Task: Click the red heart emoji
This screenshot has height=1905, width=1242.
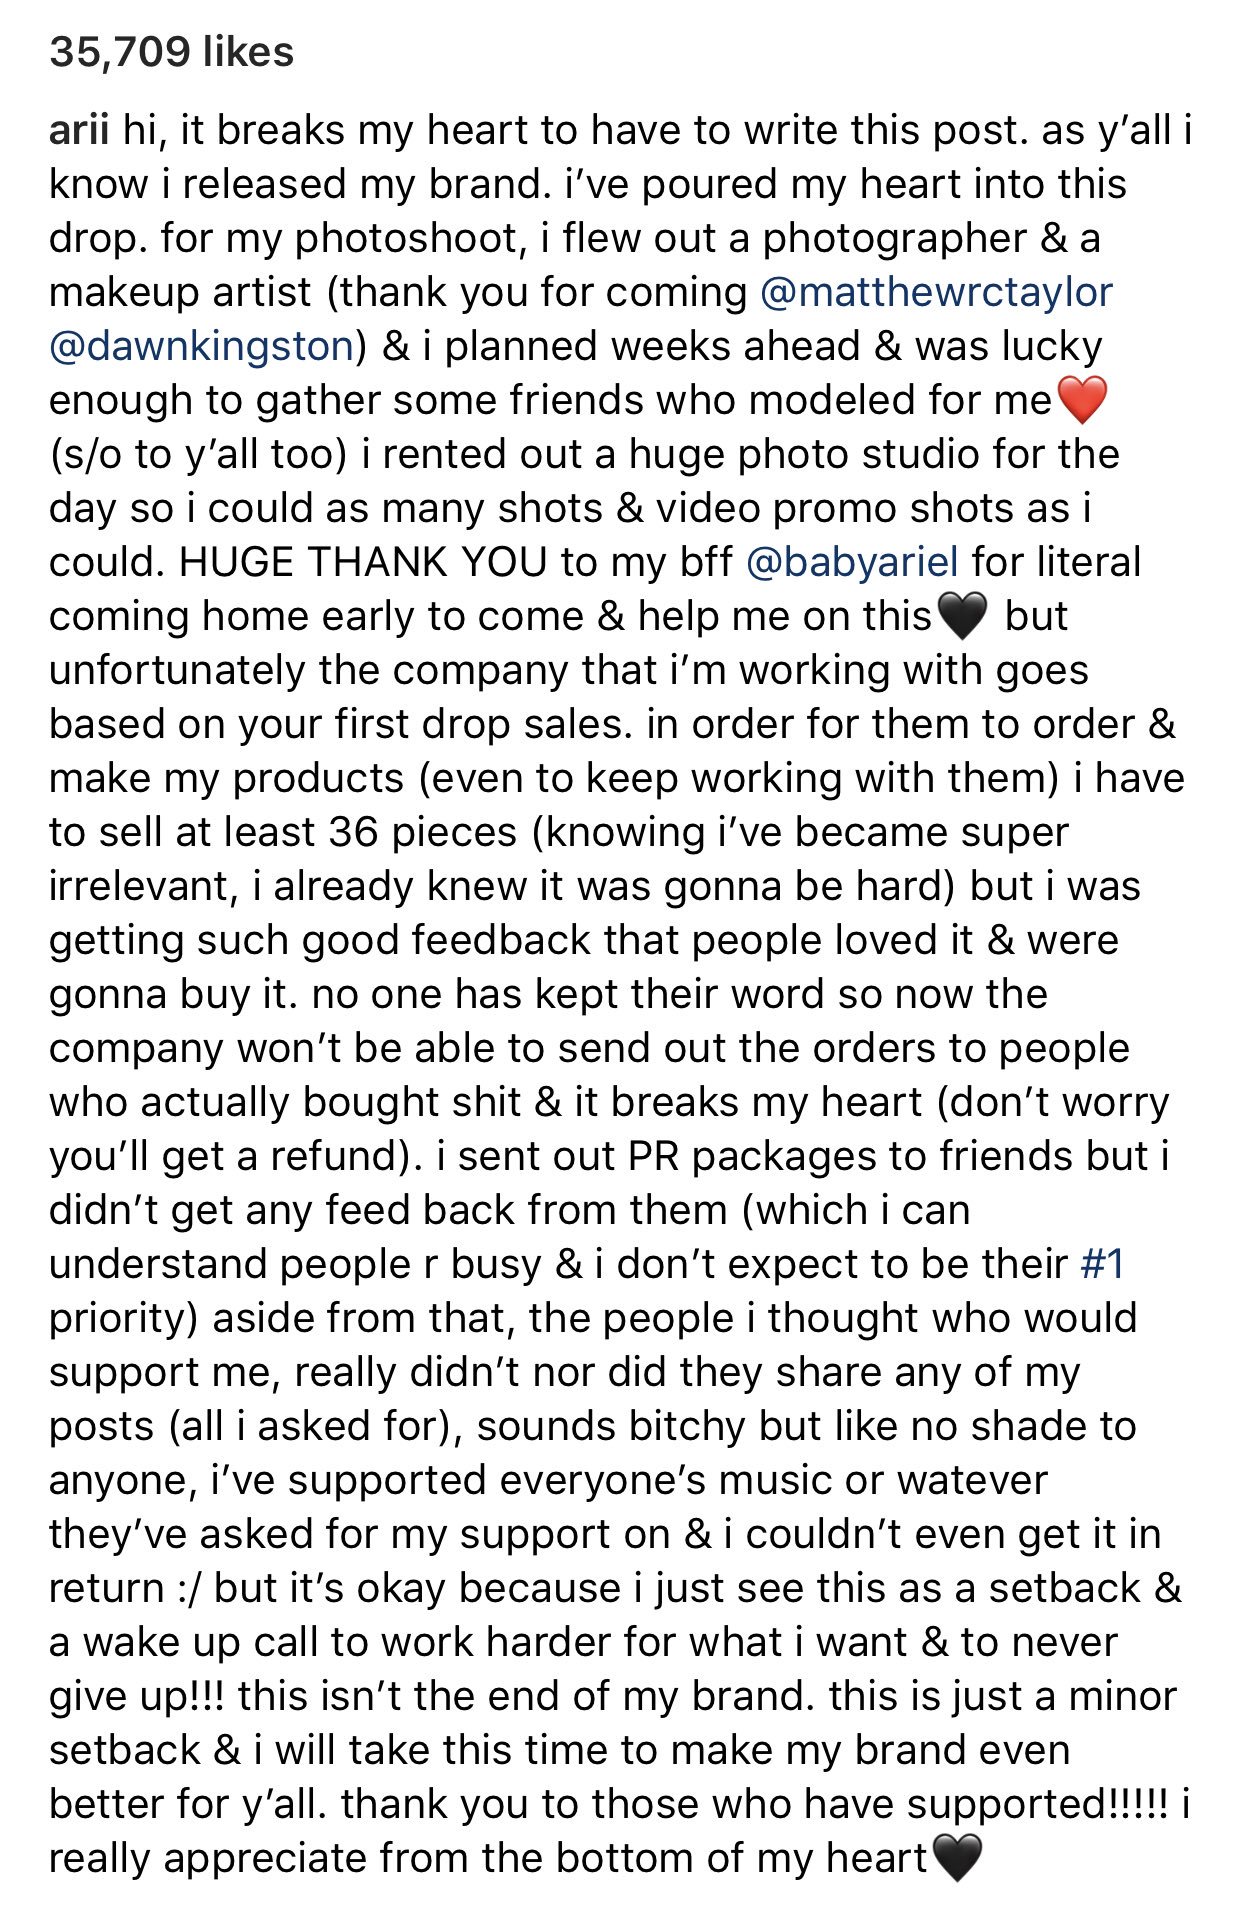Action: 1082,400
